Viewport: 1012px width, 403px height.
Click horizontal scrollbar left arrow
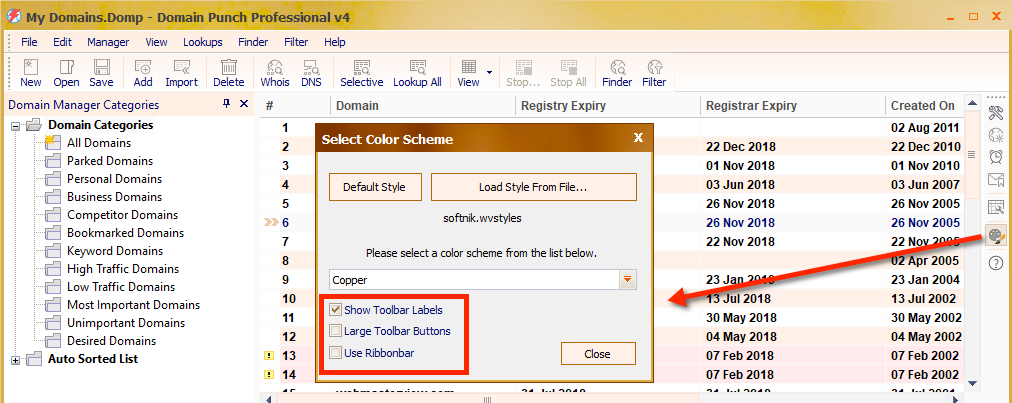tap(268, 399)
